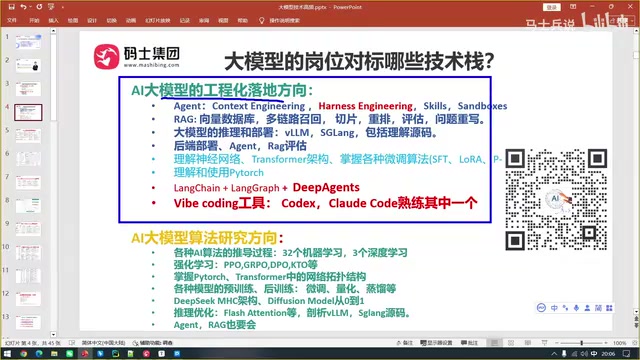Select slide 2 thumbnail
This screenshot has width=640, height=360.
[28, 65]
